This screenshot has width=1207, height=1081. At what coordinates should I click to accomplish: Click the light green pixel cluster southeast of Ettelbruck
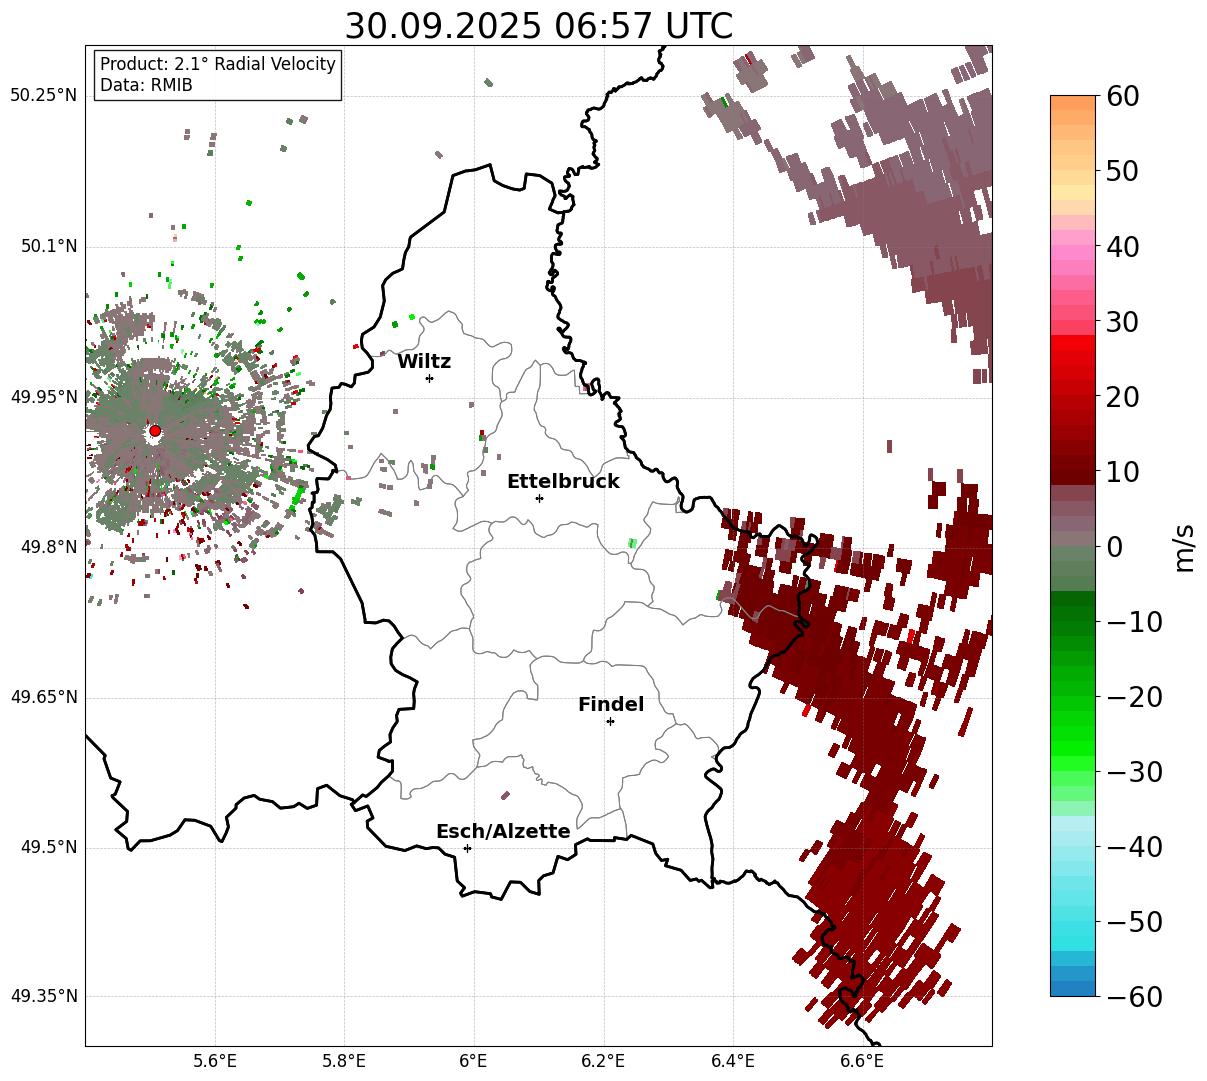[632, 543]
